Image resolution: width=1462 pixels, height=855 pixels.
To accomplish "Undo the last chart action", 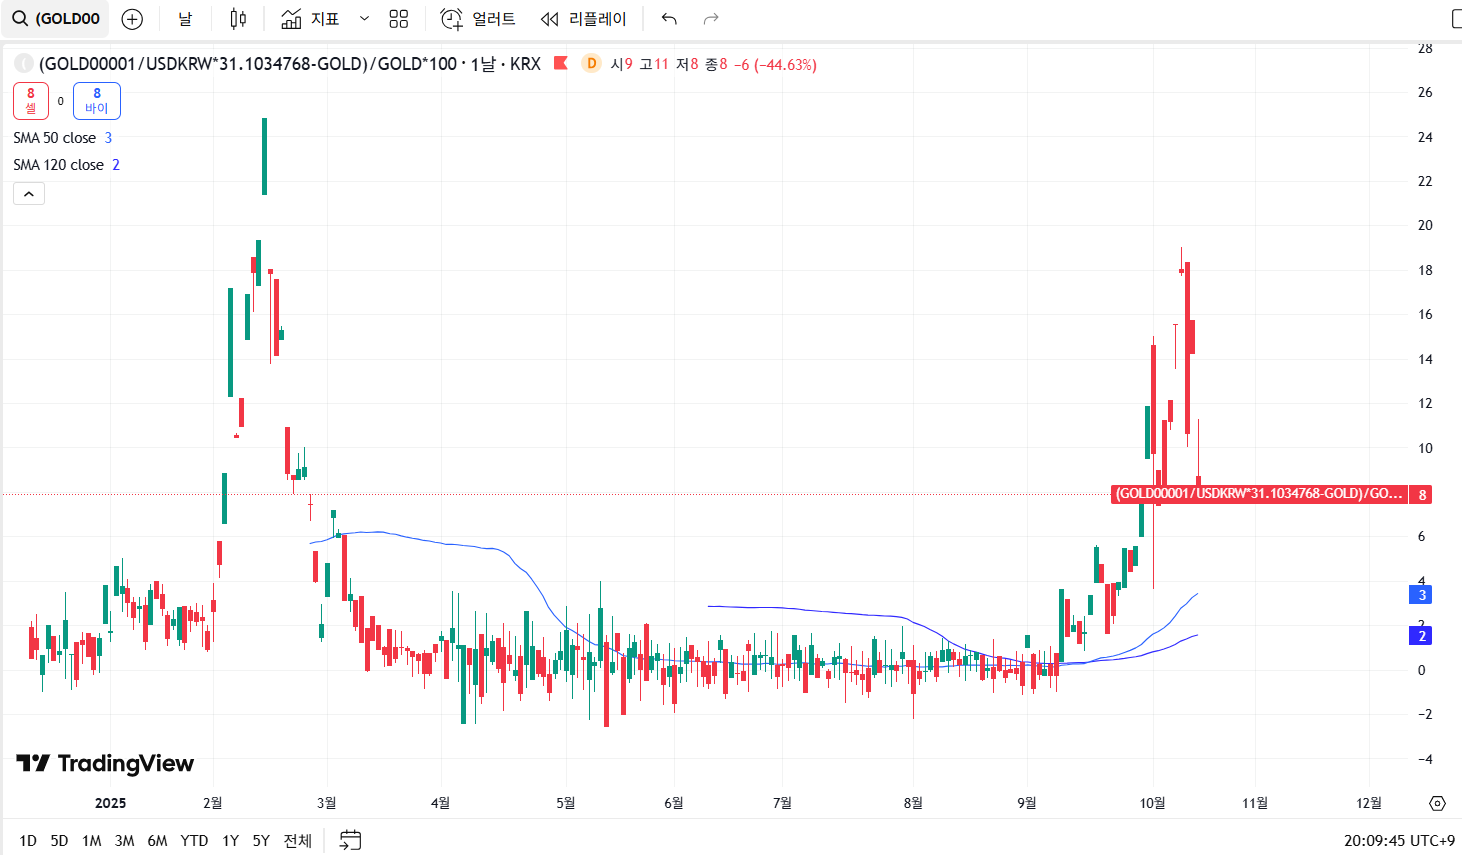I will pos(669,19).
